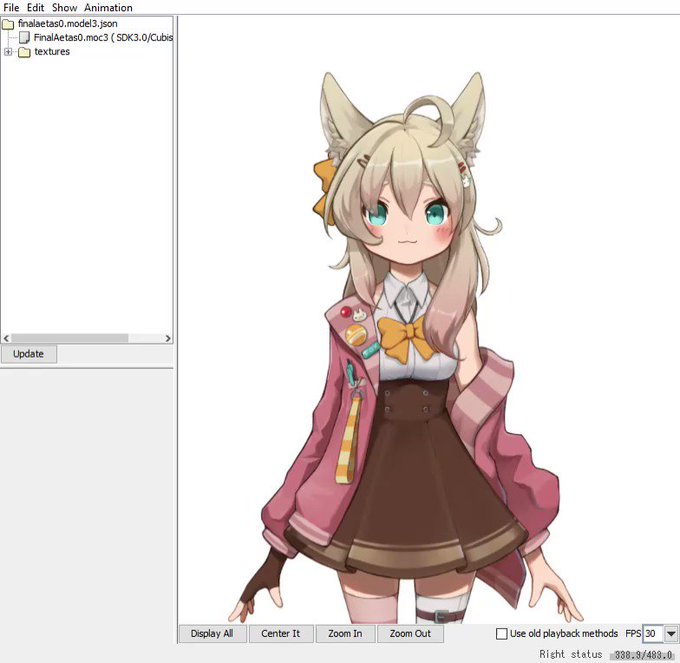Click the textures folder icon

(24, 52)
